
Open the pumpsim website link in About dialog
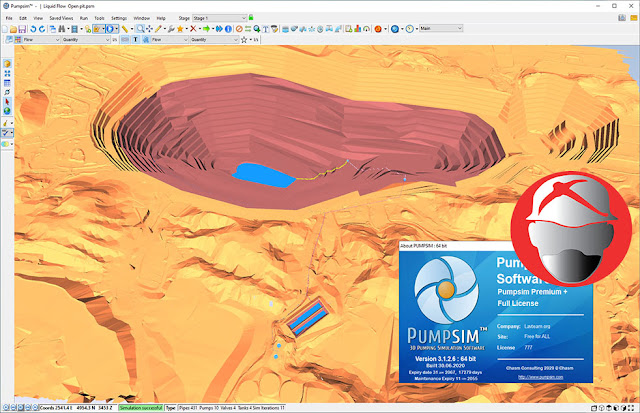click(x=540, y=377)
